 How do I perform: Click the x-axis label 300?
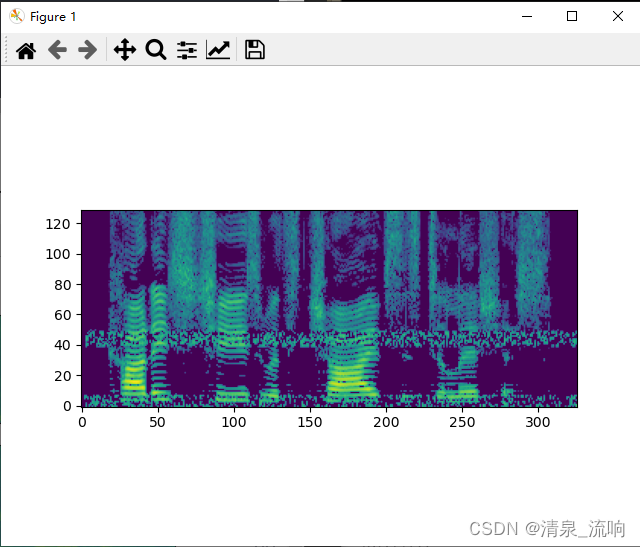pyautogui.click(x=538, y=422)
